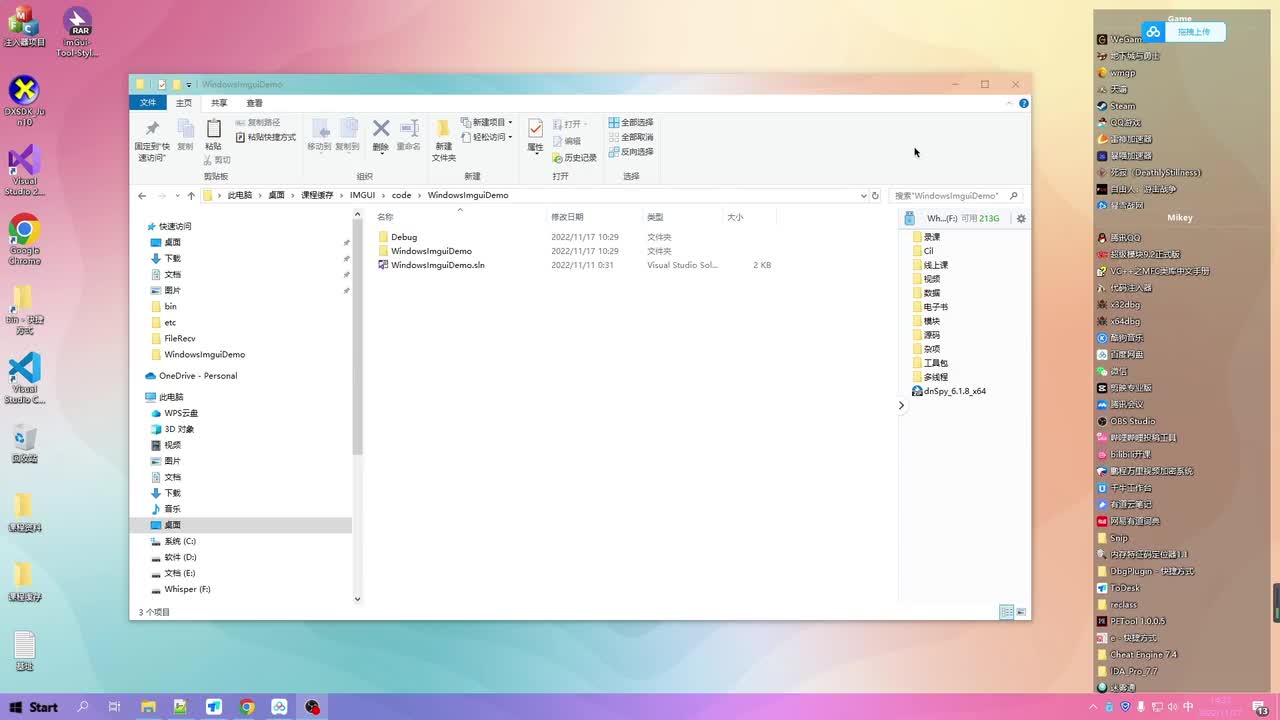The image size is (1280, 720).
Task: Click the search WindowsImguiDemo field
Action: [955, 196]
